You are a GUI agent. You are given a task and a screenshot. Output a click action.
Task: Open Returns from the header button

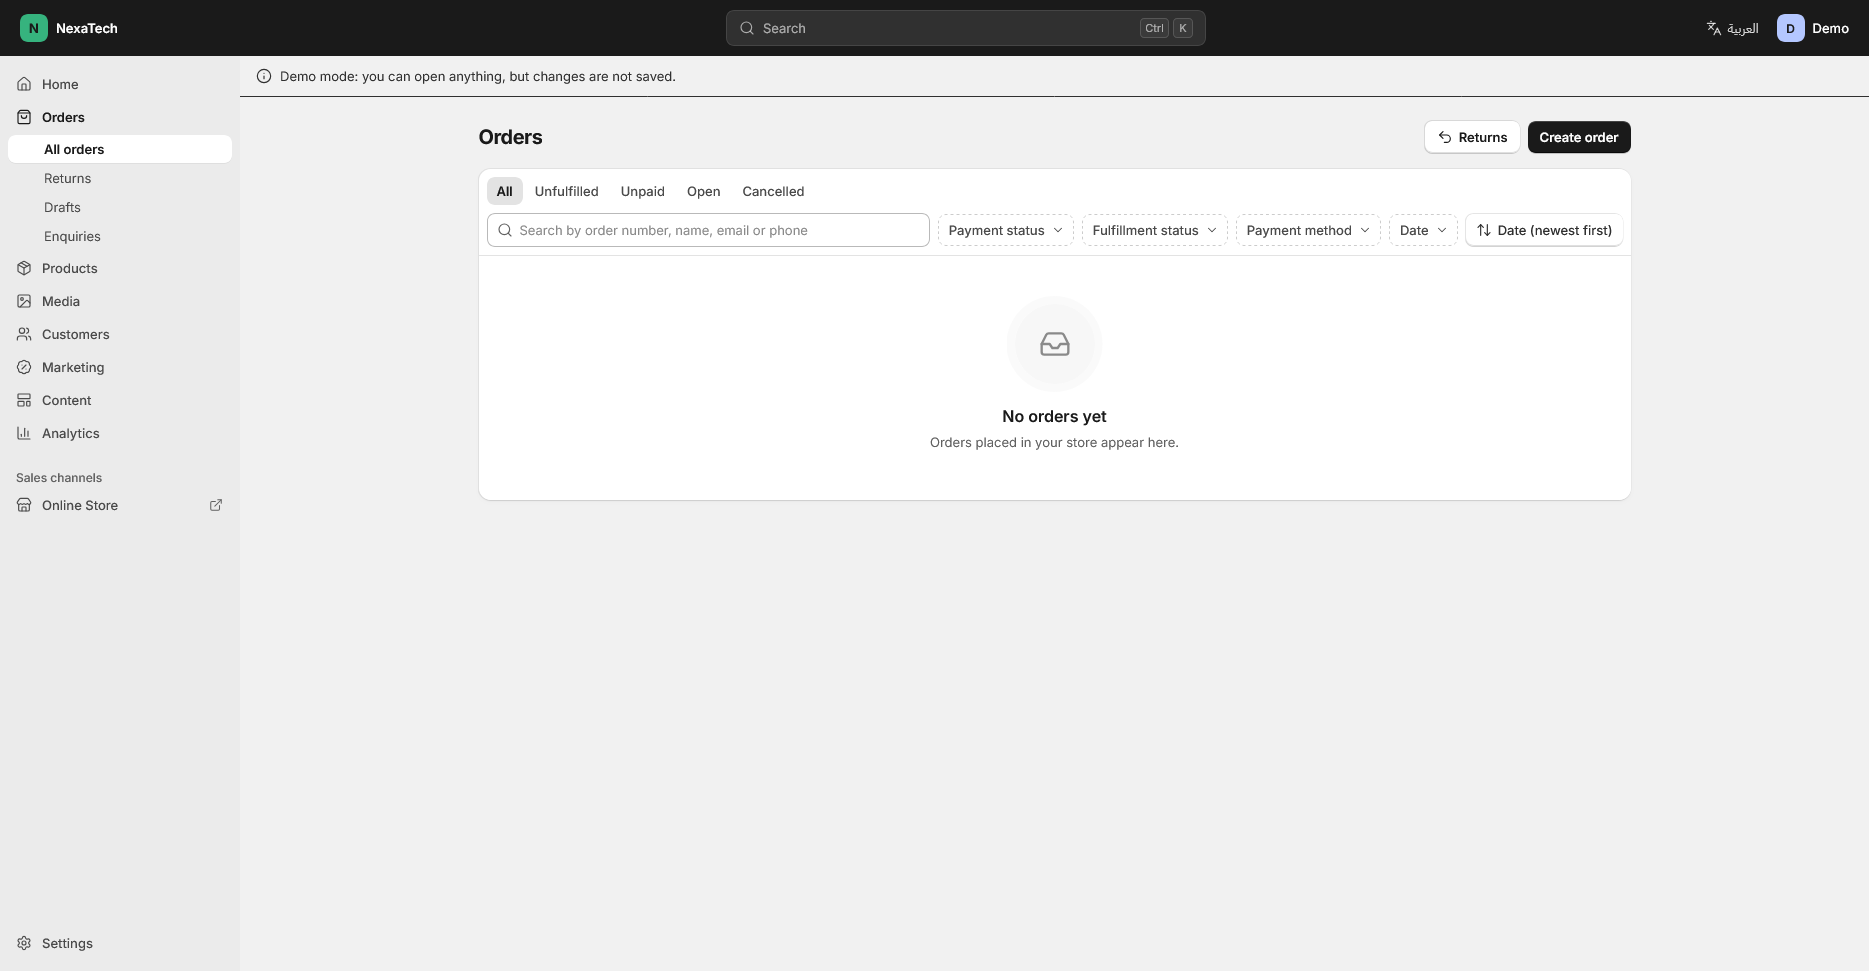click(1472, 137)
